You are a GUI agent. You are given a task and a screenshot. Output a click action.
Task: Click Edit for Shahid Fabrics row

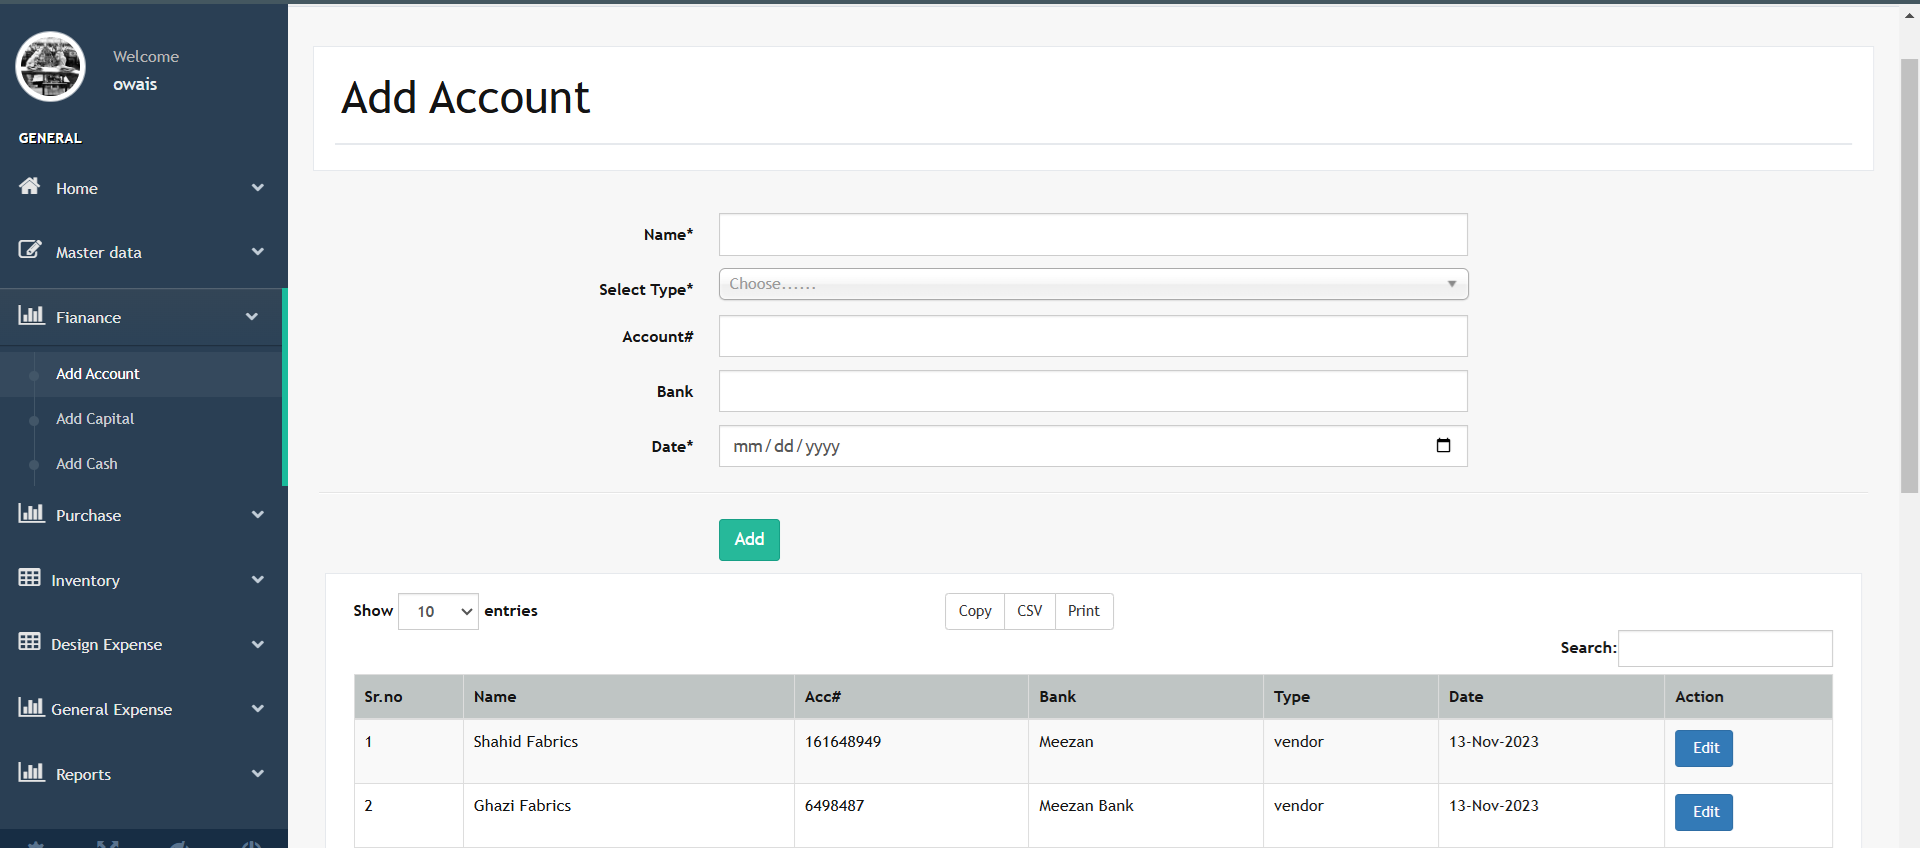(x=1703, y=748)
